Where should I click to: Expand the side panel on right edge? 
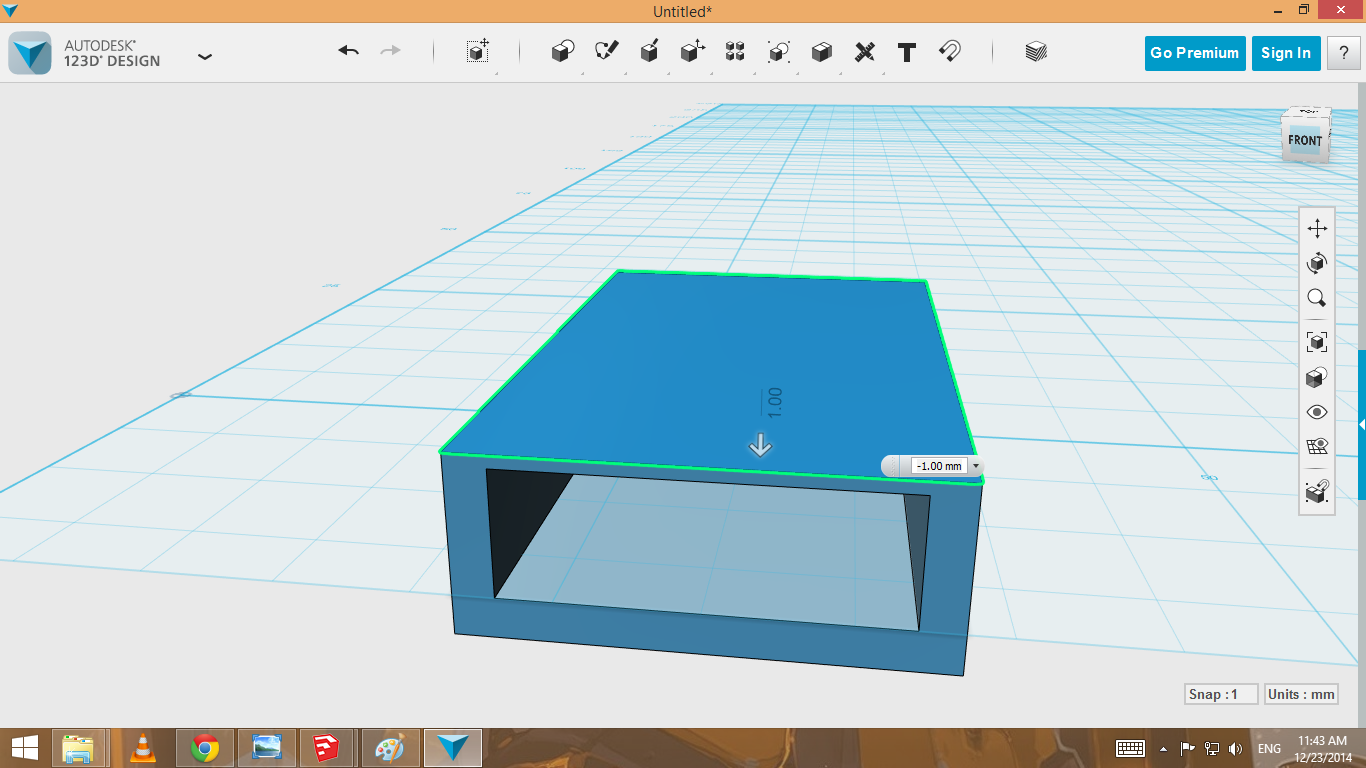click(1361, 425)
